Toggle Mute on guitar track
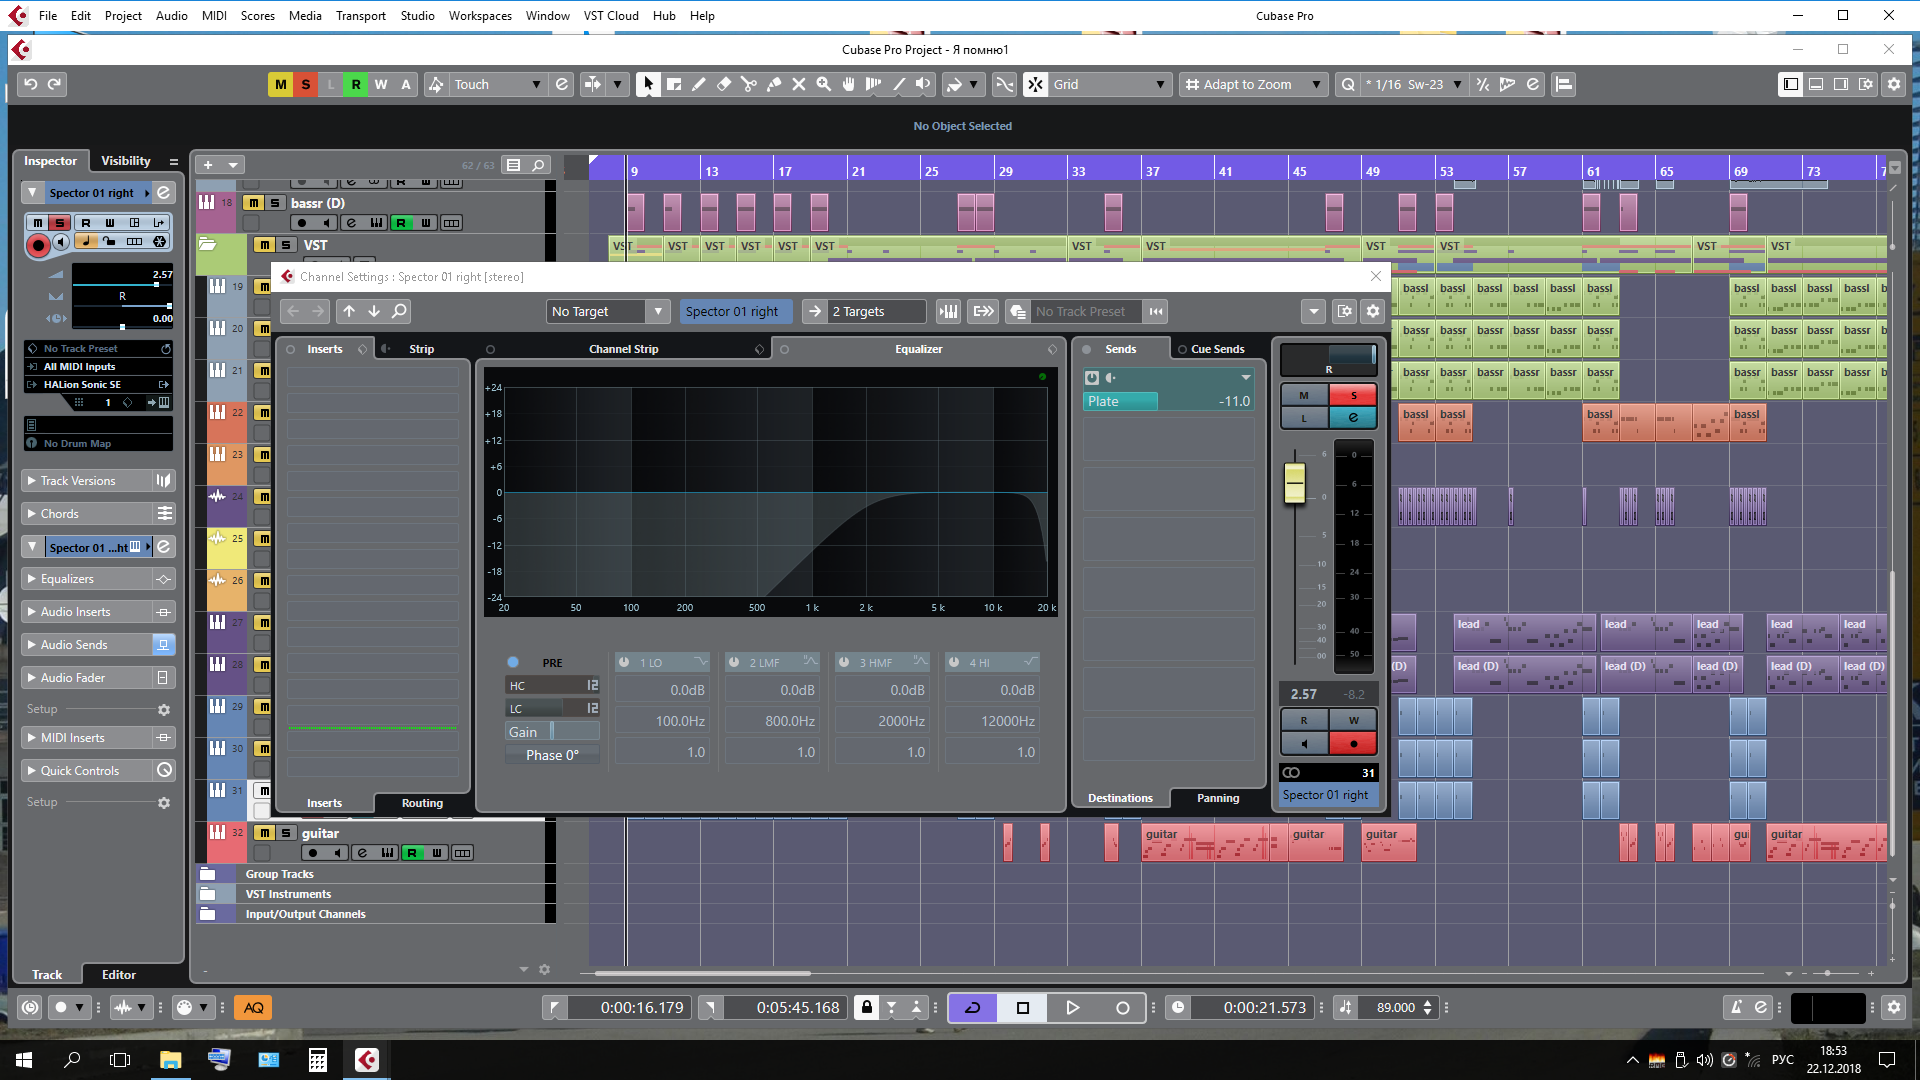The height and width of the screenshot is (1080, 1920). 264,833
